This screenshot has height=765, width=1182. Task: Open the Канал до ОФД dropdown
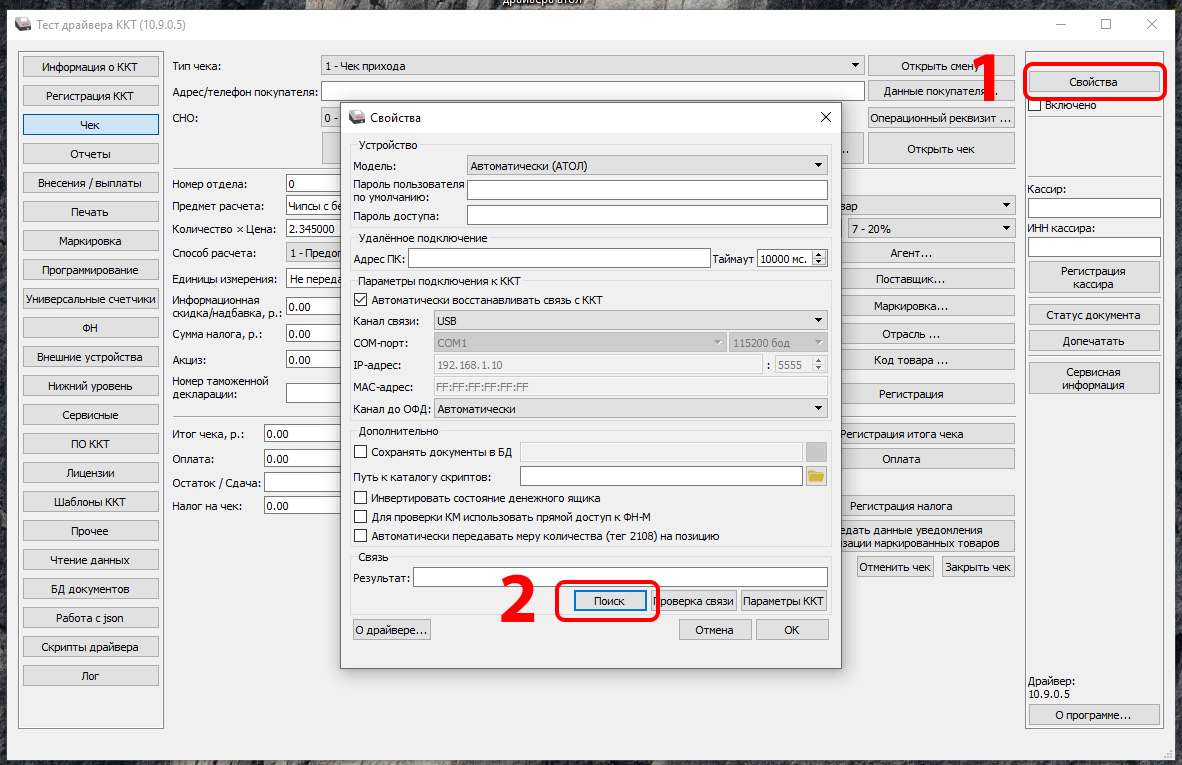pos(818,408)
